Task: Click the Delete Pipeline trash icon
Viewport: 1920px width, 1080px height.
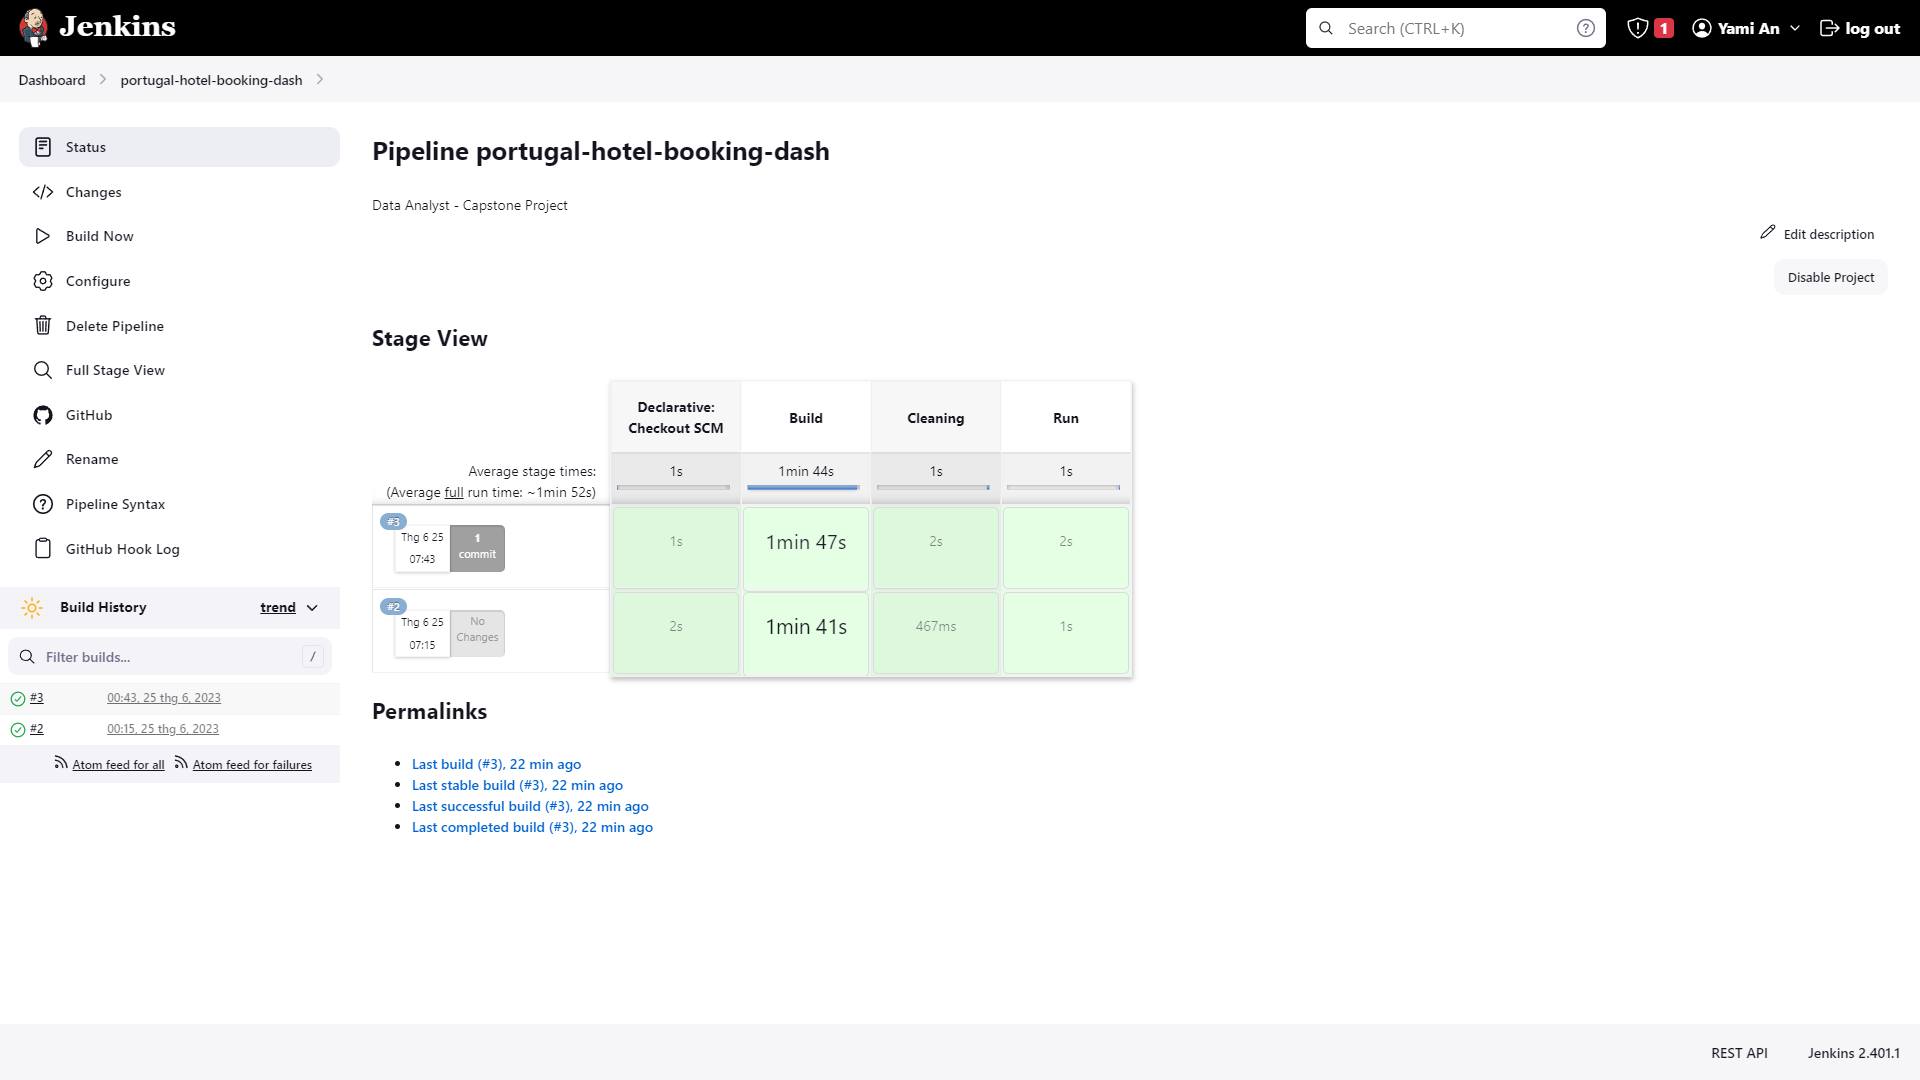Action: coord(42,324)
